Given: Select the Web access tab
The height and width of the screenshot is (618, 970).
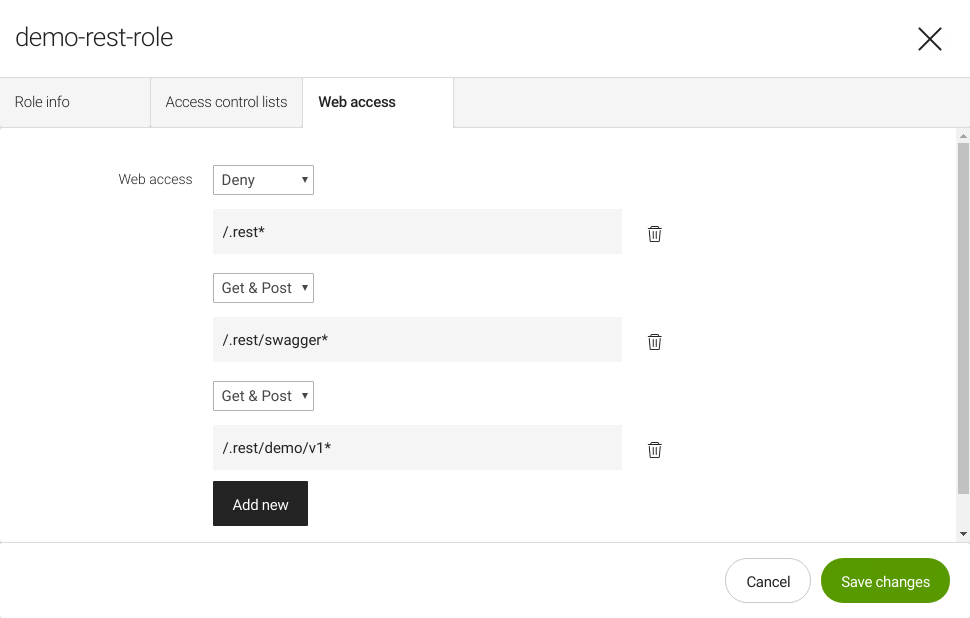Looking at the screenshot, I should coord(356,101).
